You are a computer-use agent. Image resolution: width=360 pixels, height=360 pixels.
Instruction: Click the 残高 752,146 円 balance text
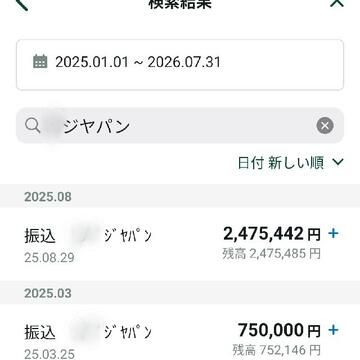(x=276, y=350)
